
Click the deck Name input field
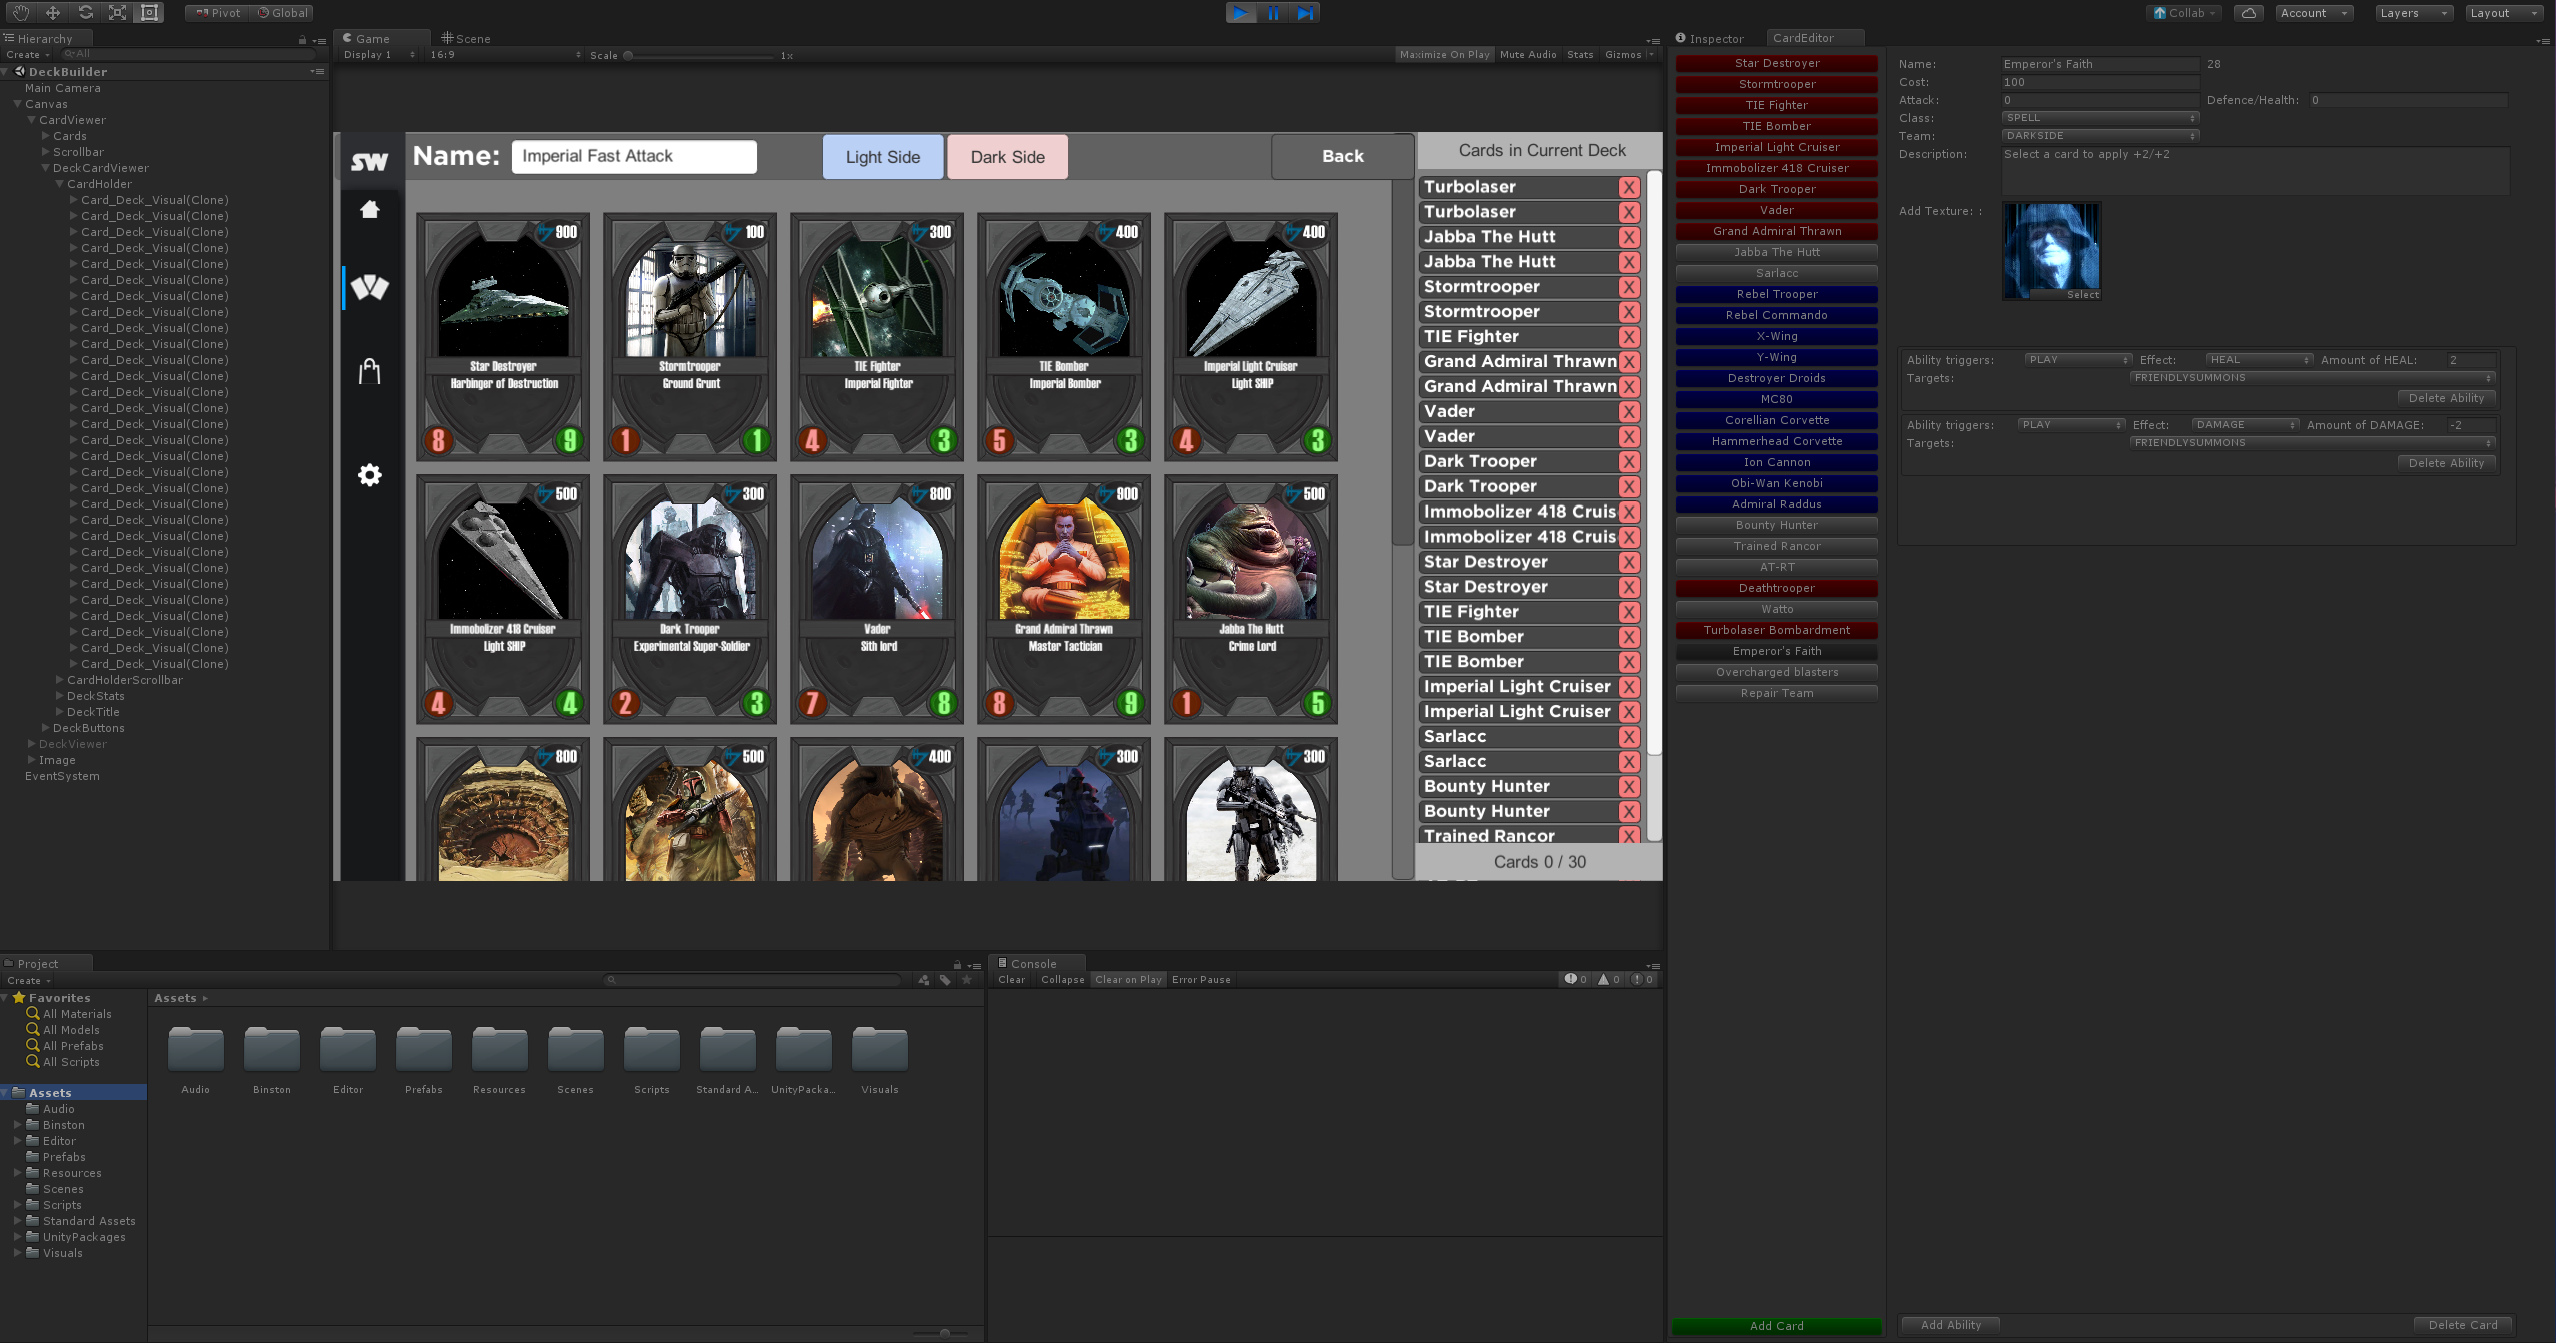tap(634, 157)
